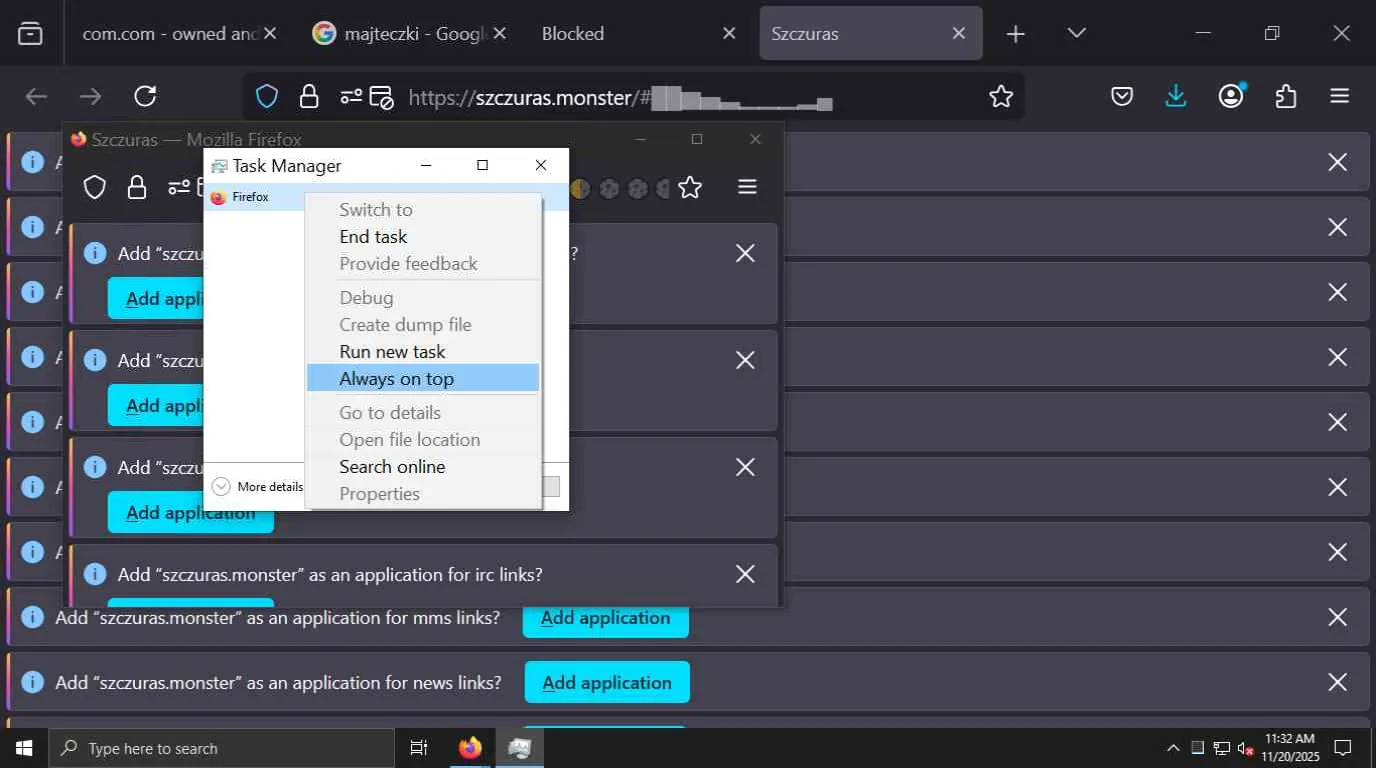The width and height of the screenshot is (1376, 768).
Task: Open tracking protection shield in main address bar
Action: click(x=267, y=96)
